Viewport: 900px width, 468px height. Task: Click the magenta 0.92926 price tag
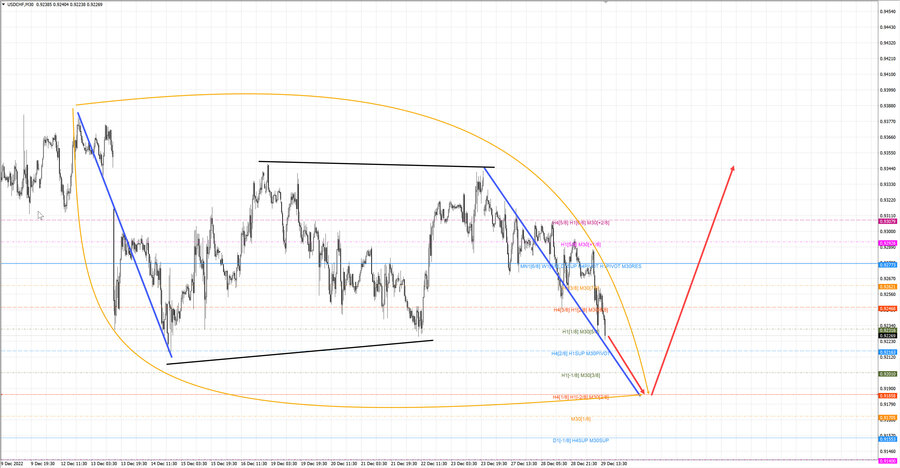pyautogui.click(x=887, y=243)
